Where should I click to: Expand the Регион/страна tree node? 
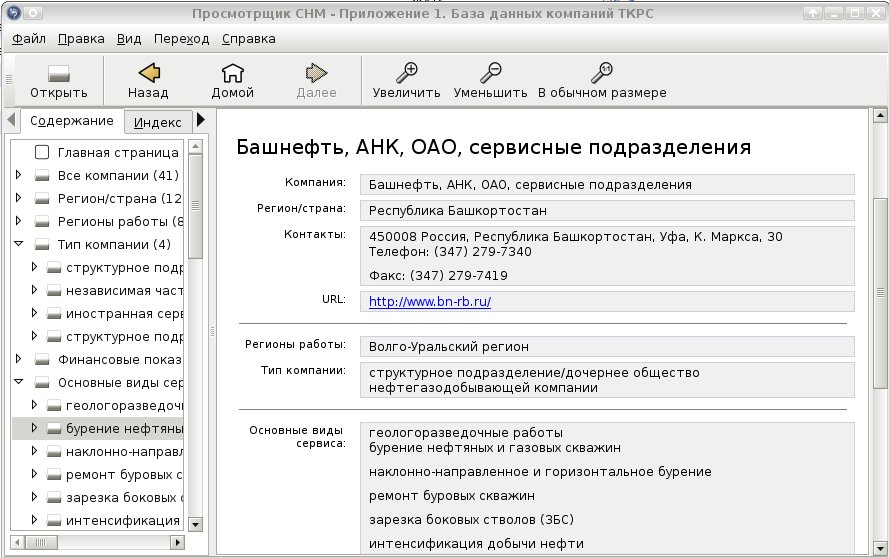coord(18,198)
